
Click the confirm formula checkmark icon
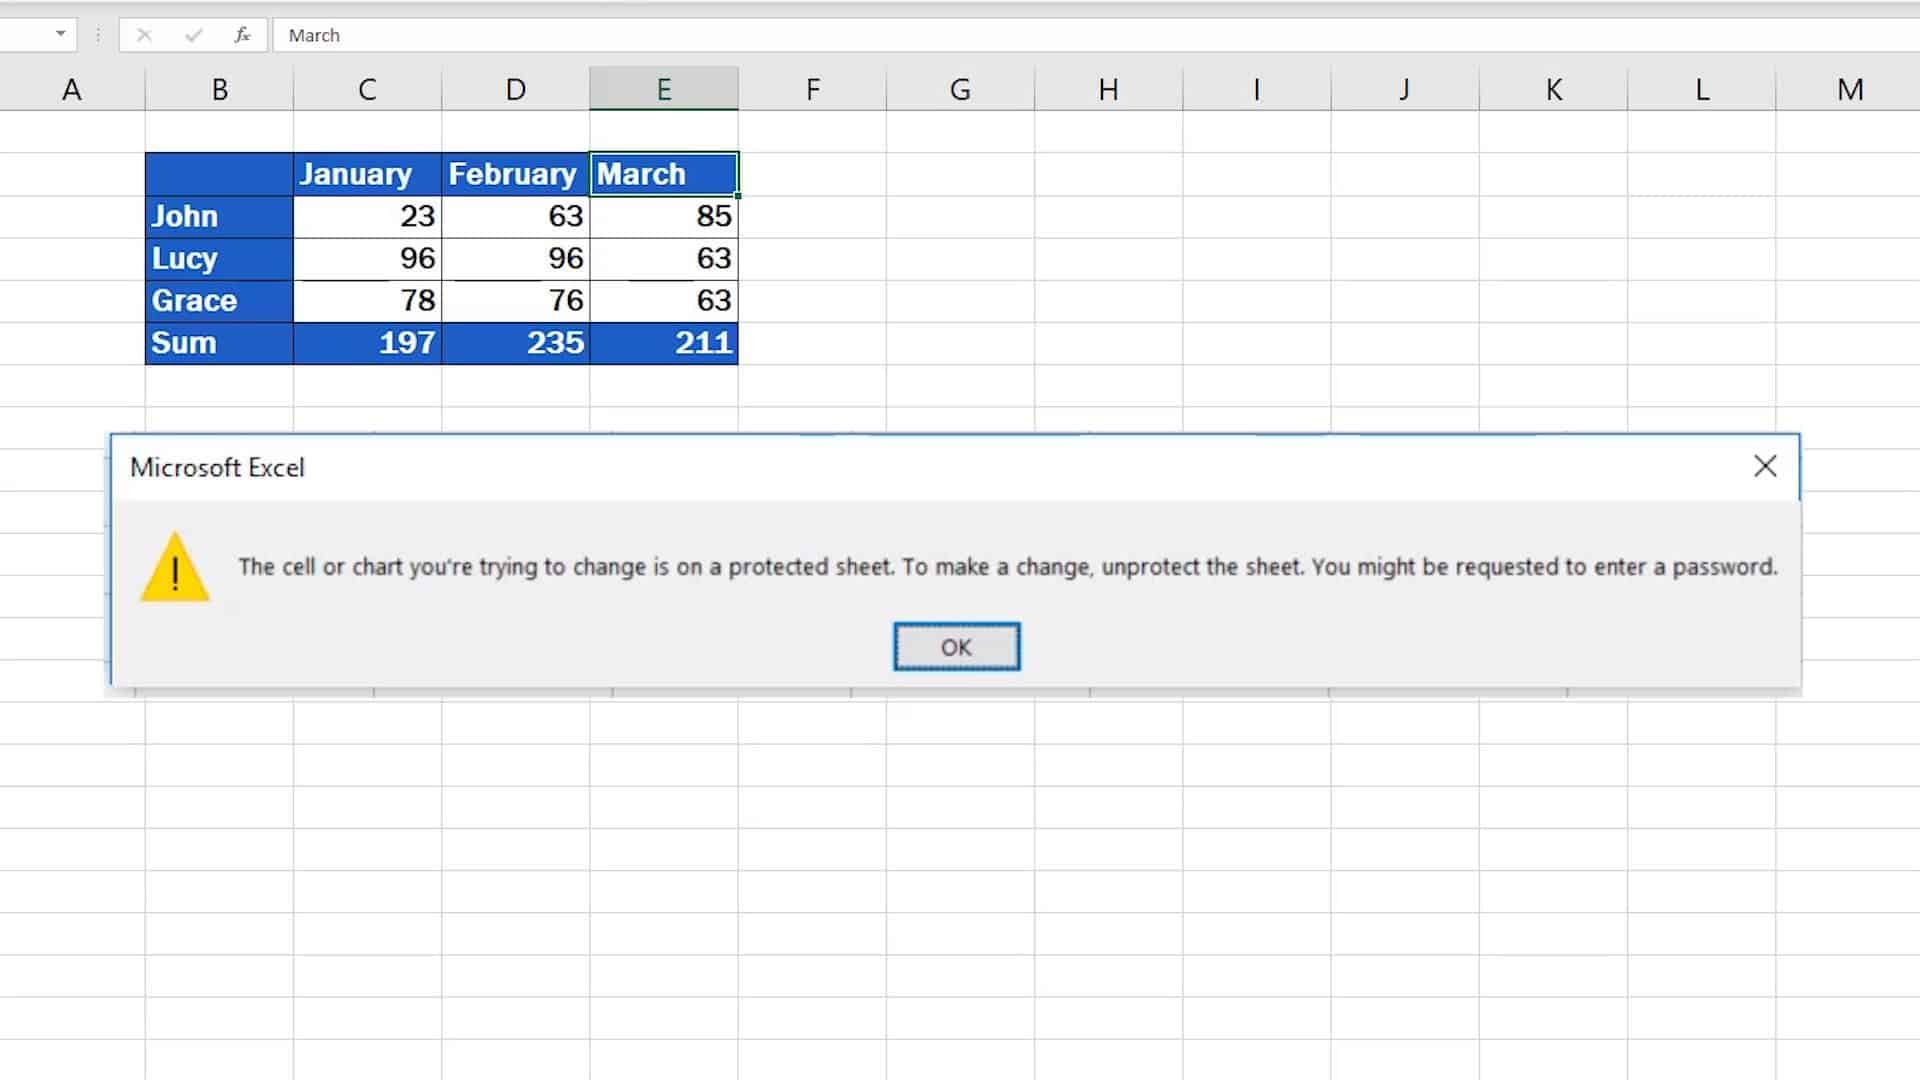(191, 36)
